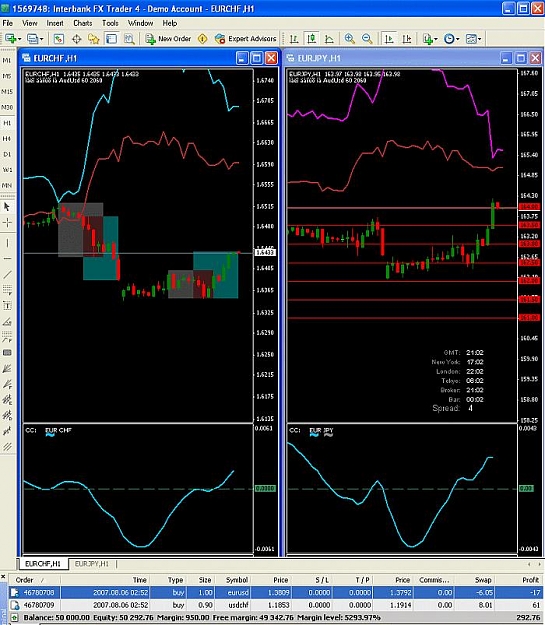Open the Indicators list icon

(428, 39)
